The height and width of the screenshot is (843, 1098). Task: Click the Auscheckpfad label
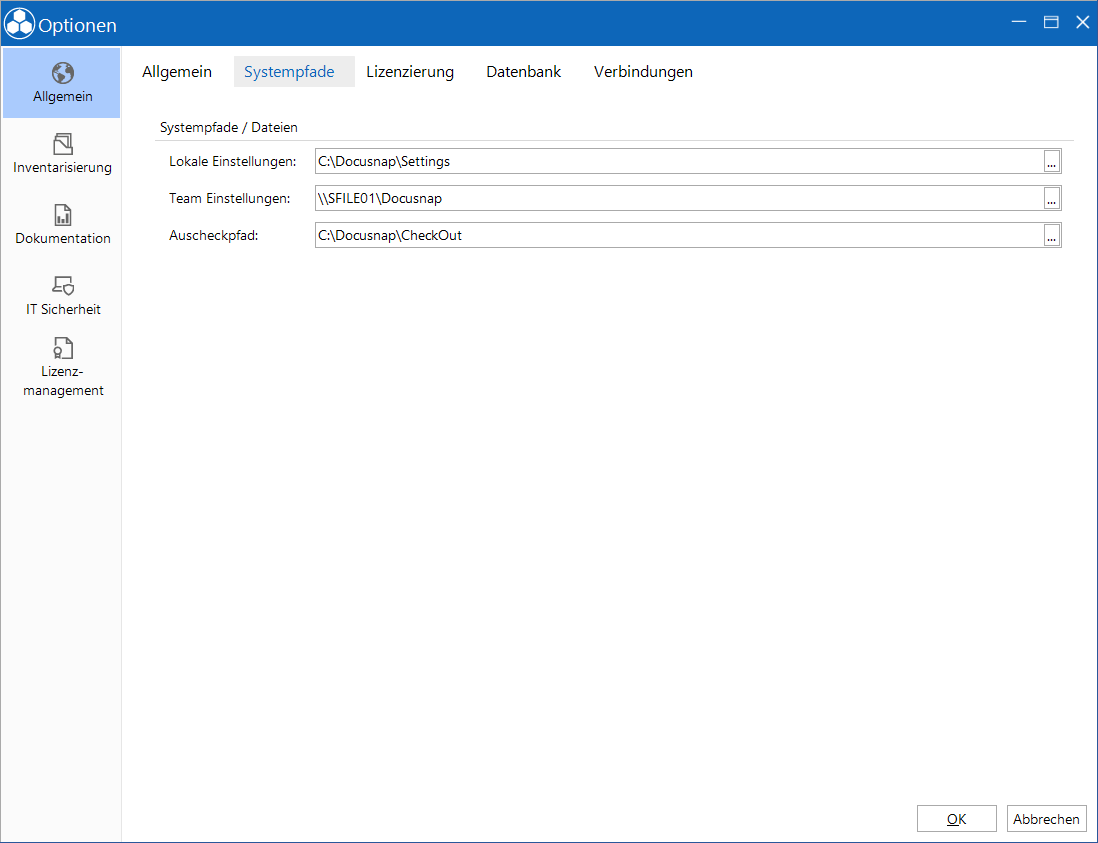pos(214,235)
